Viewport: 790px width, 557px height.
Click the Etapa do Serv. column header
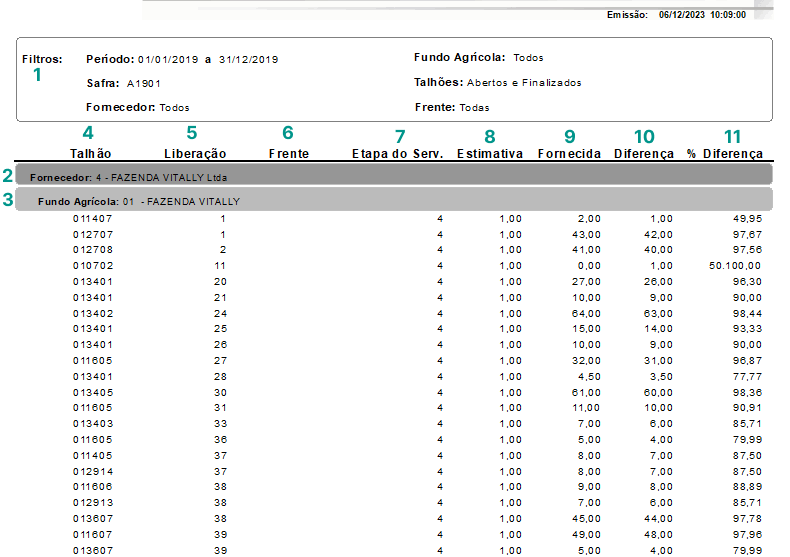coord(398,154)
